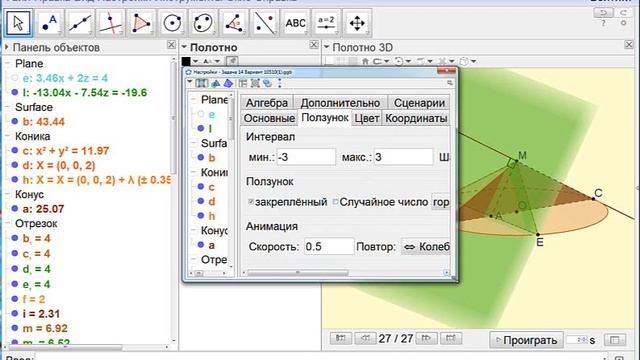Open the 3D pyramid settings icon
The height and width of the screenshot is (360, 640).
point(228,83)
